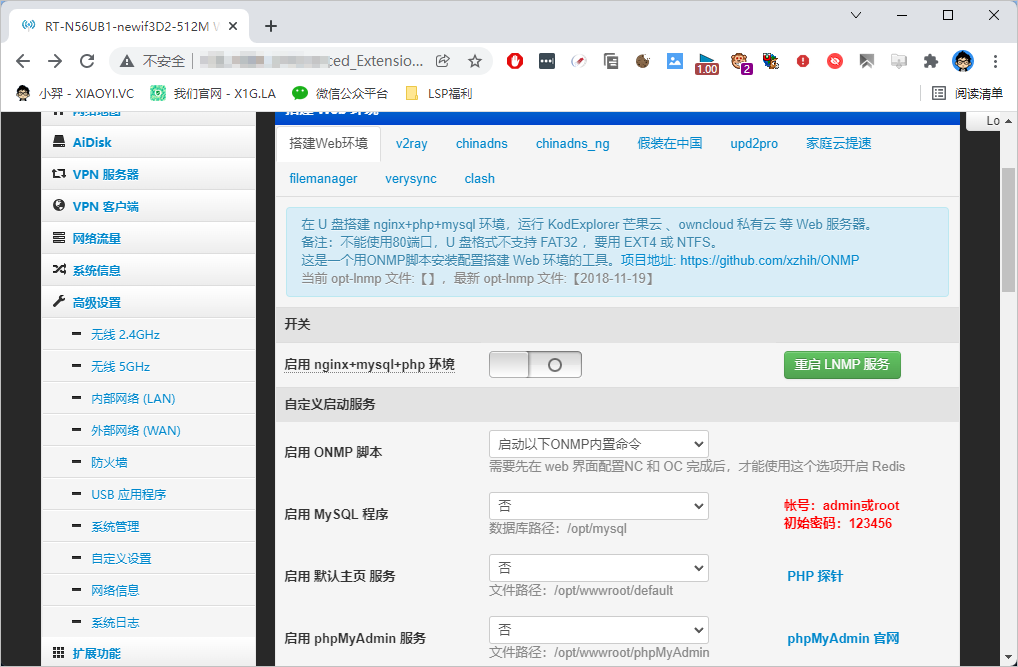Open VPN 服务器 in the sidebar
This screenshot has width=1018, height=667.
tap(105, 174)
